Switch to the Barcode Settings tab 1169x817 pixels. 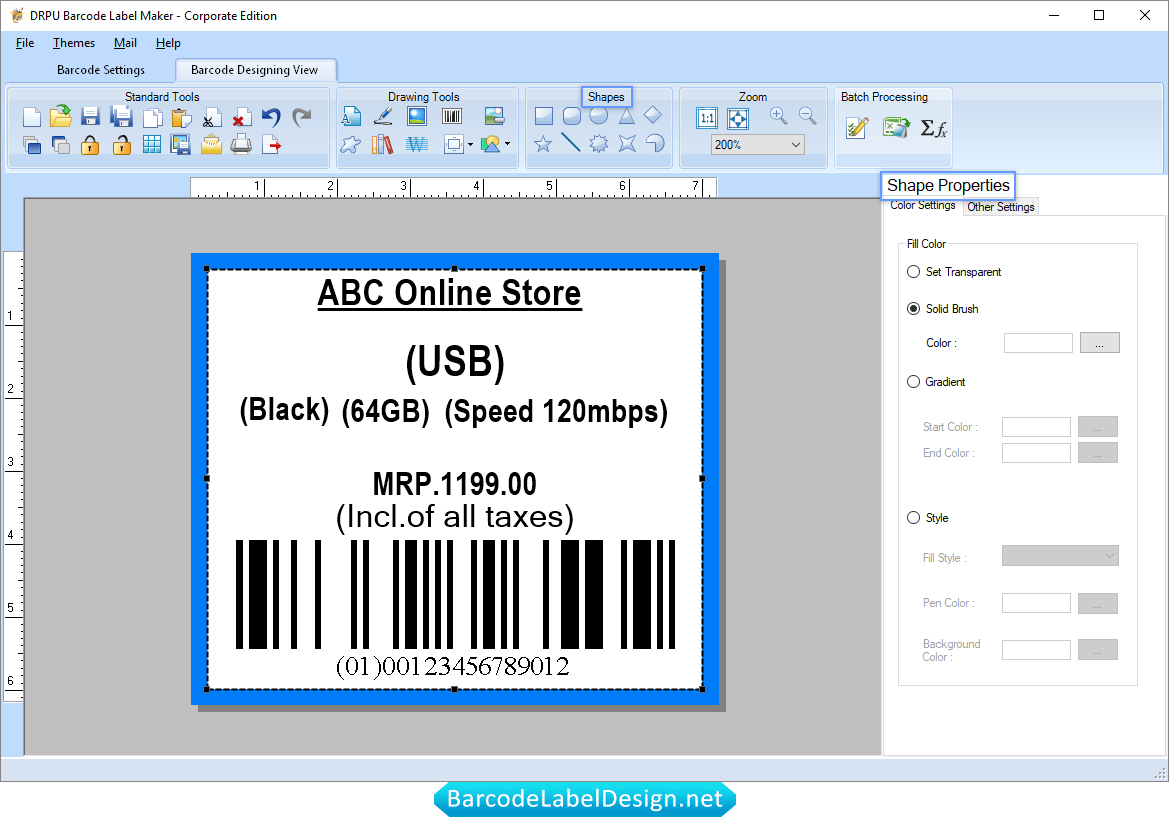pyautogui.click(x=101, y=70)
